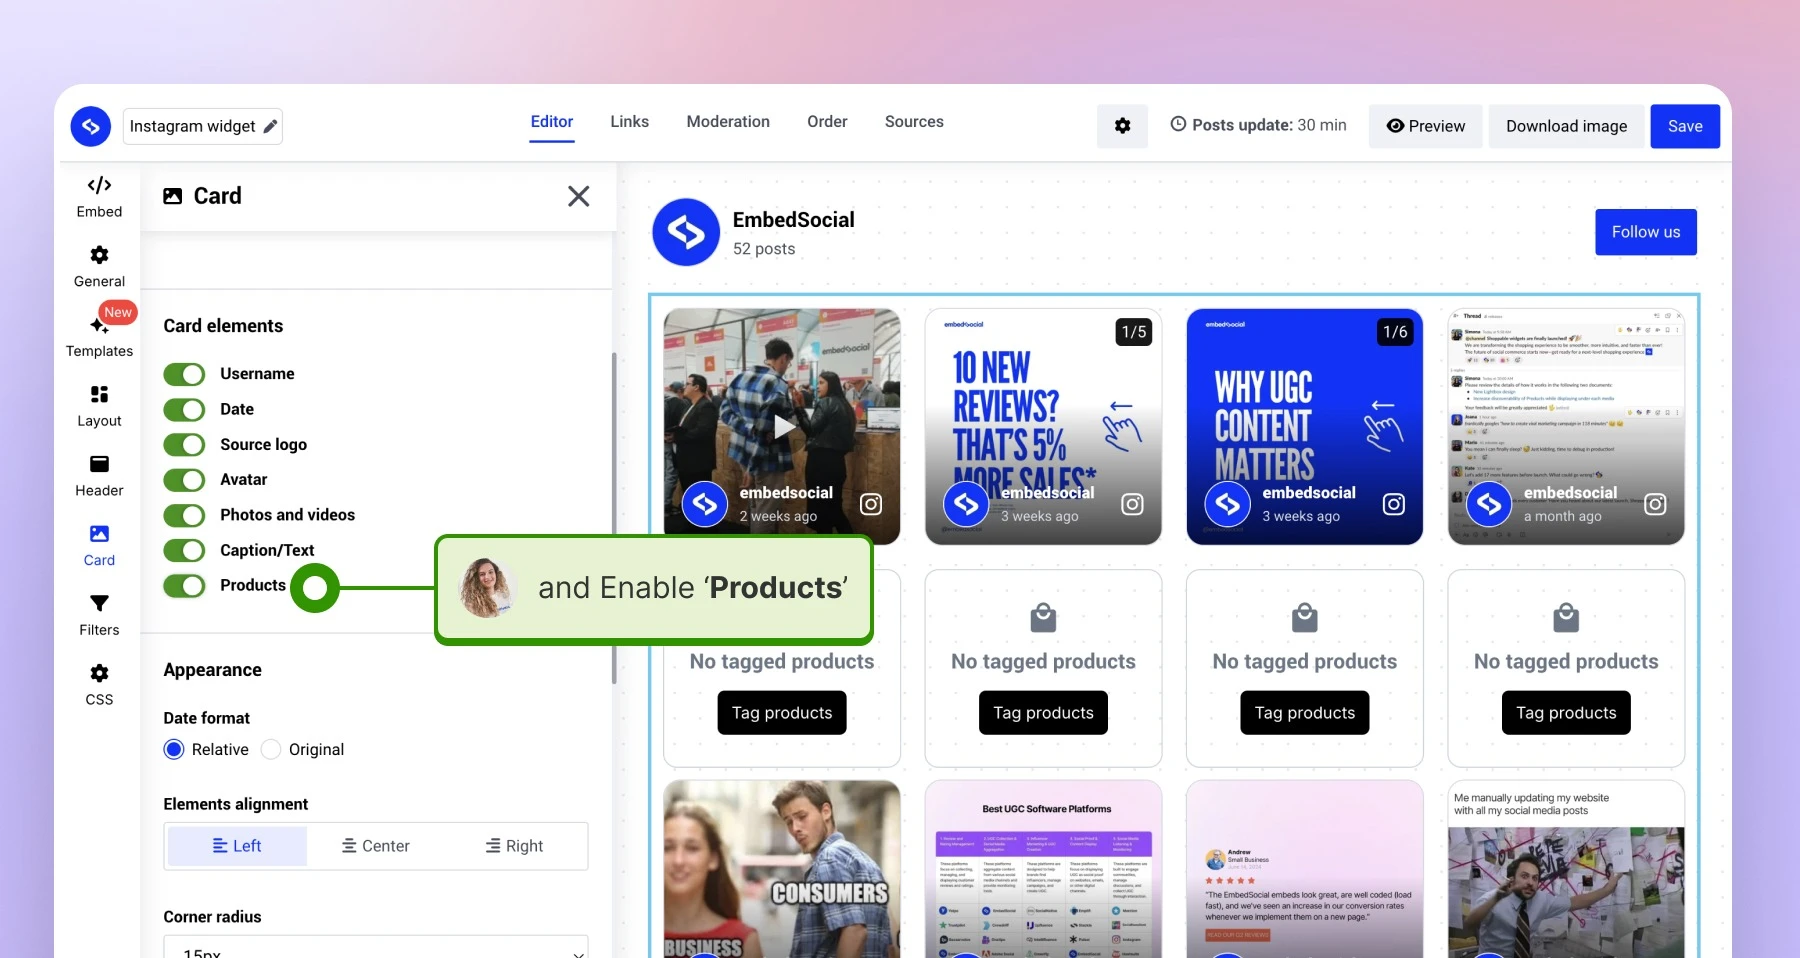Open the Corner radius dropdown
This screenshot has height=958, width=1800.
coord(376,947)
